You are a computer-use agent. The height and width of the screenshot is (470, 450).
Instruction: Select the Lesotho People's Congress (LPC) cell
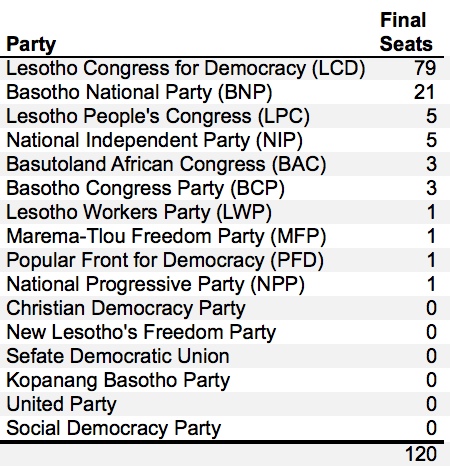point(158,117)
